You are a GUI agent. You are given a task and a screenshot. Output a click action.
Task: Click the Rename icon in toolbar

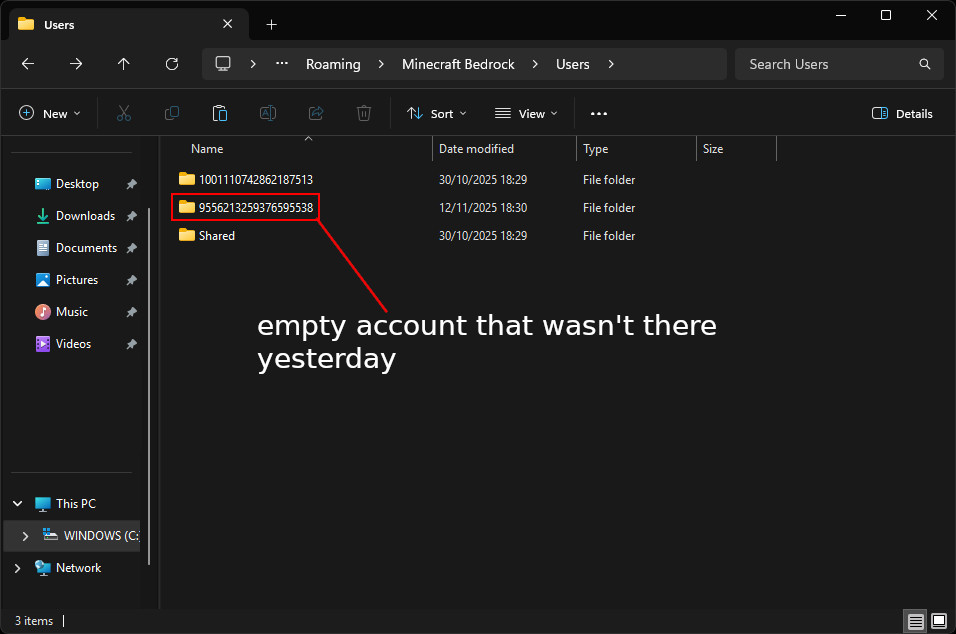coord(268,113)
